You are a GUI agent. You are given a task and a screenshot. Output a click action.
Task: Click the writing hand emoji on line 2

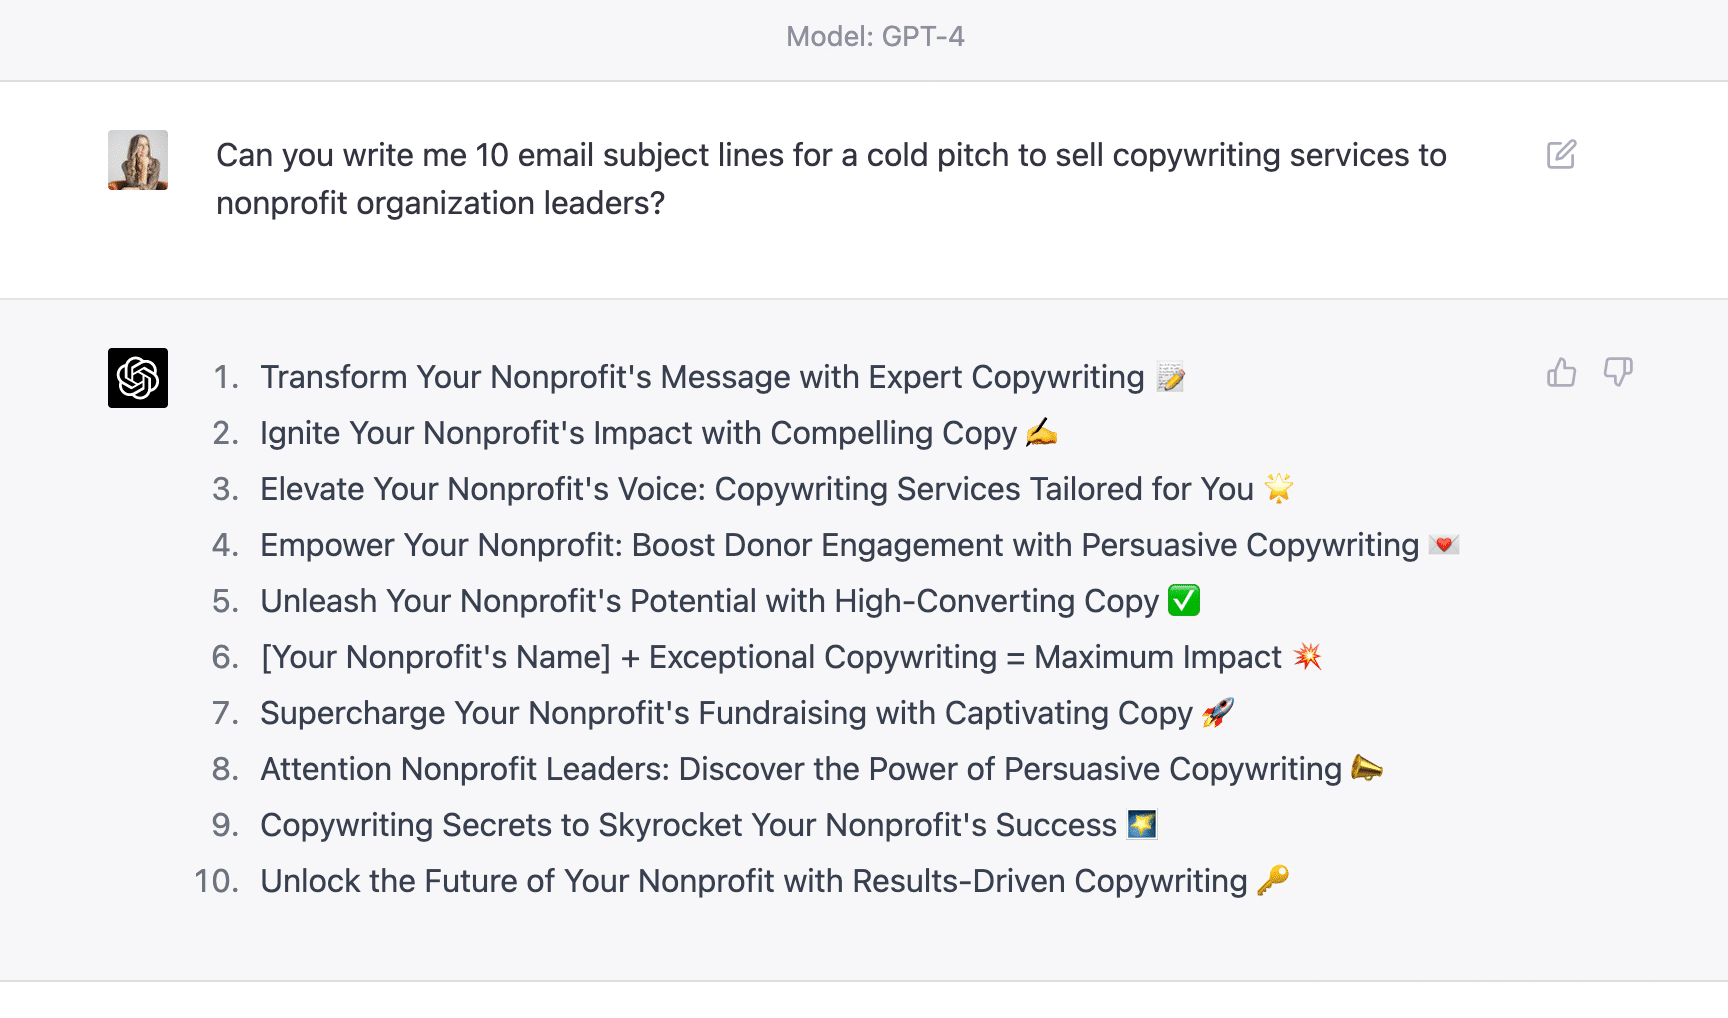tap(1042, 433)
